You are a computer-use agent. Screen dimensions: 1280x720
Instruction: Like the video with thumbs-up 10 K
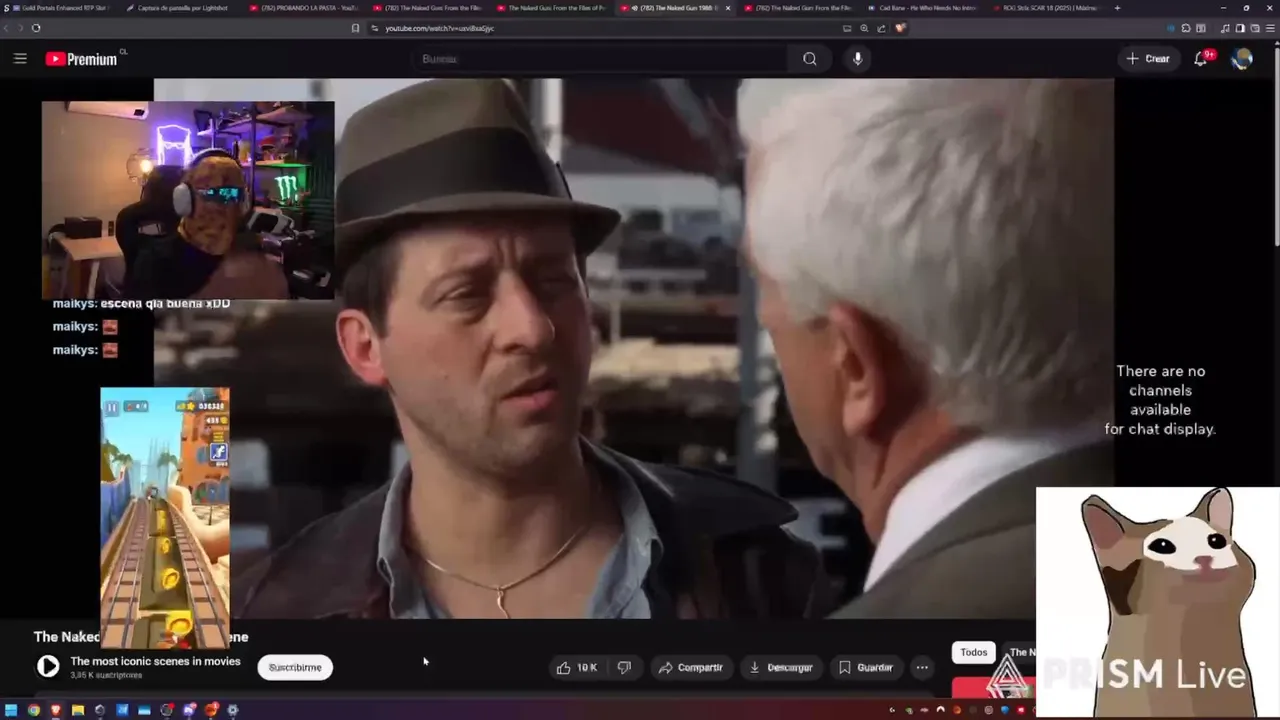[577, 667]
